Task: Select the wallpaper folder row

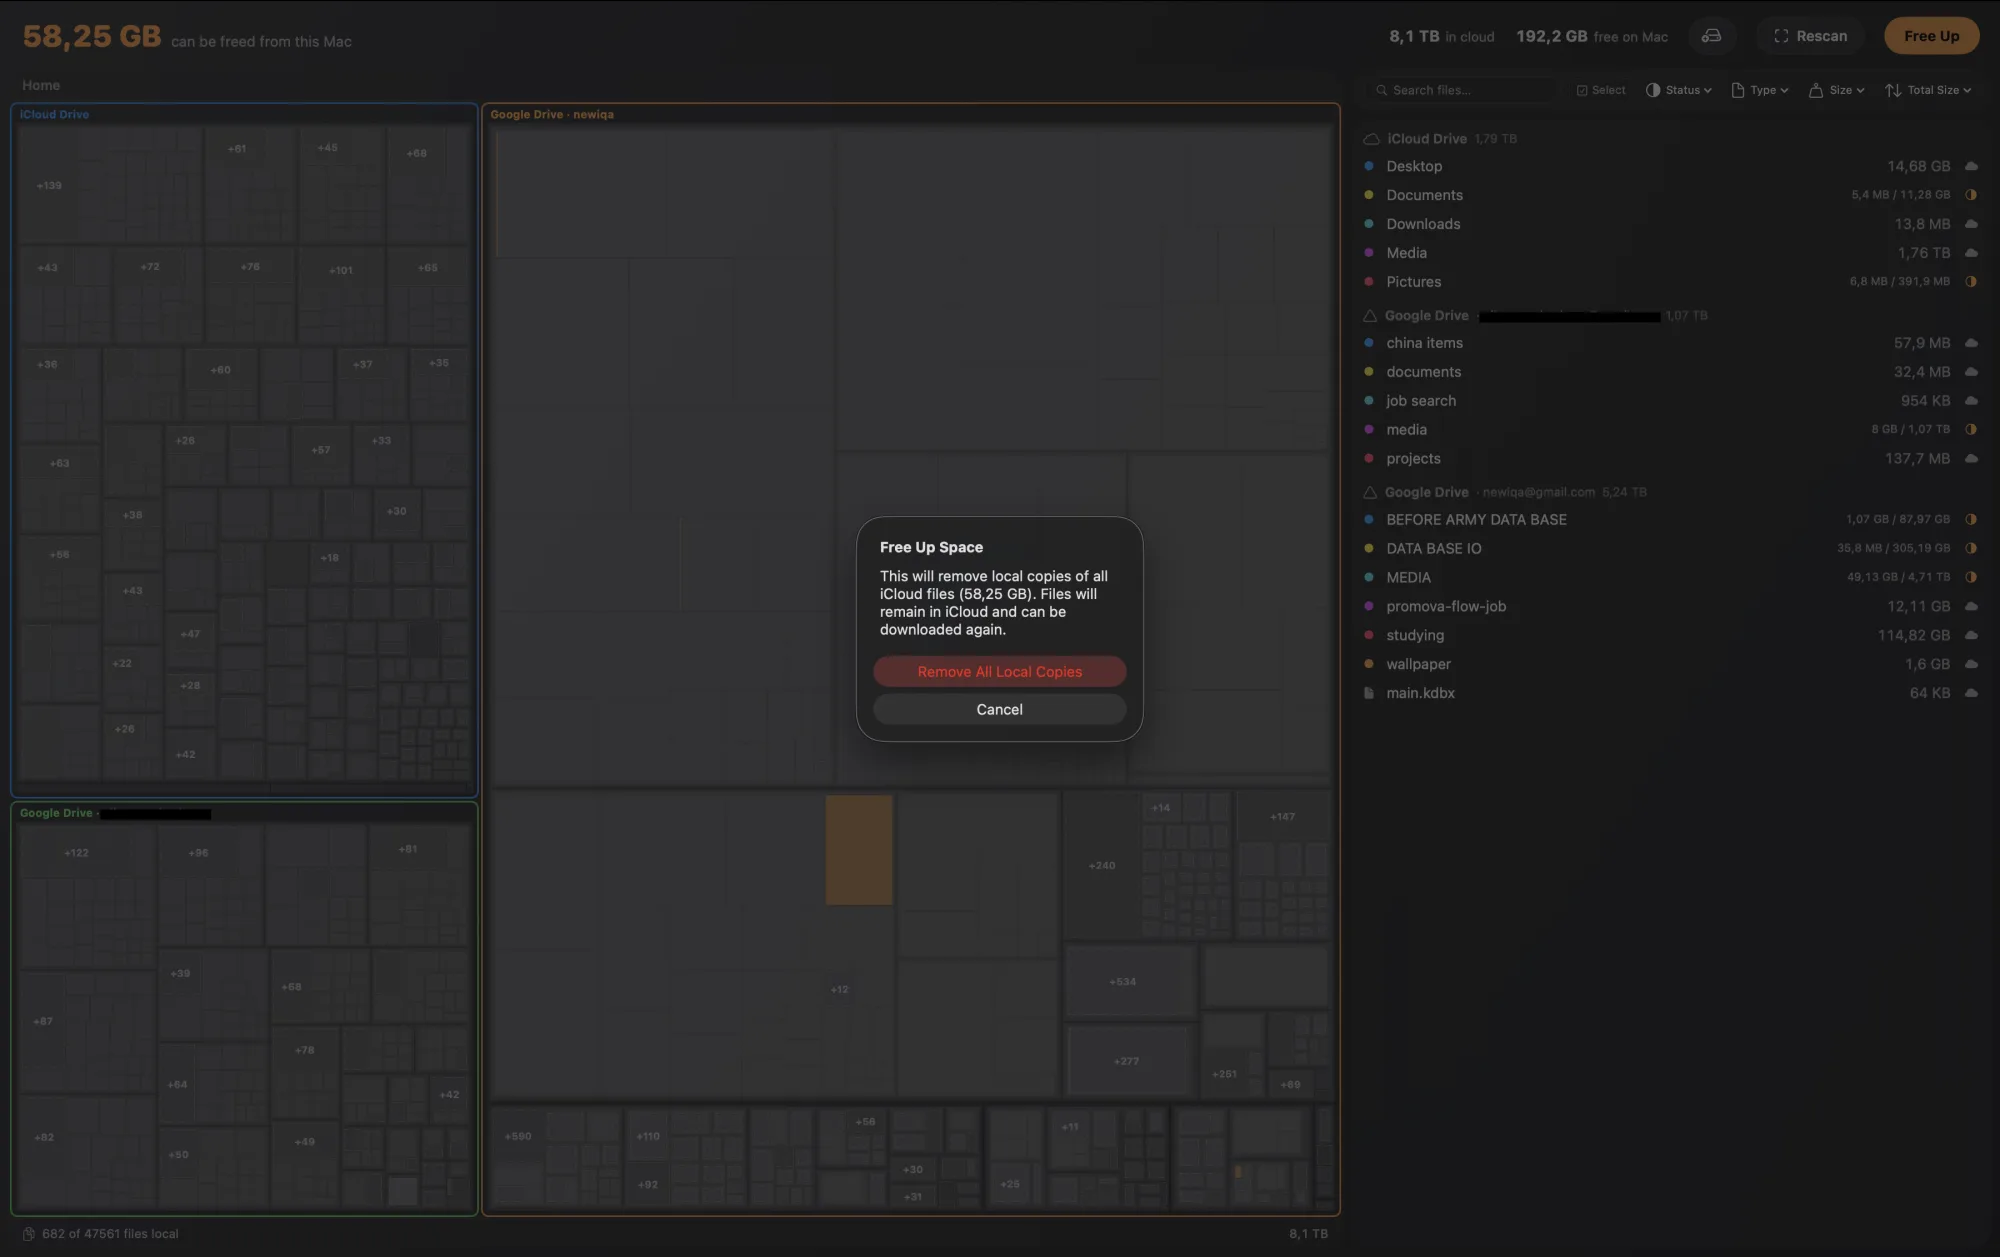Action: coord(1671,665)
